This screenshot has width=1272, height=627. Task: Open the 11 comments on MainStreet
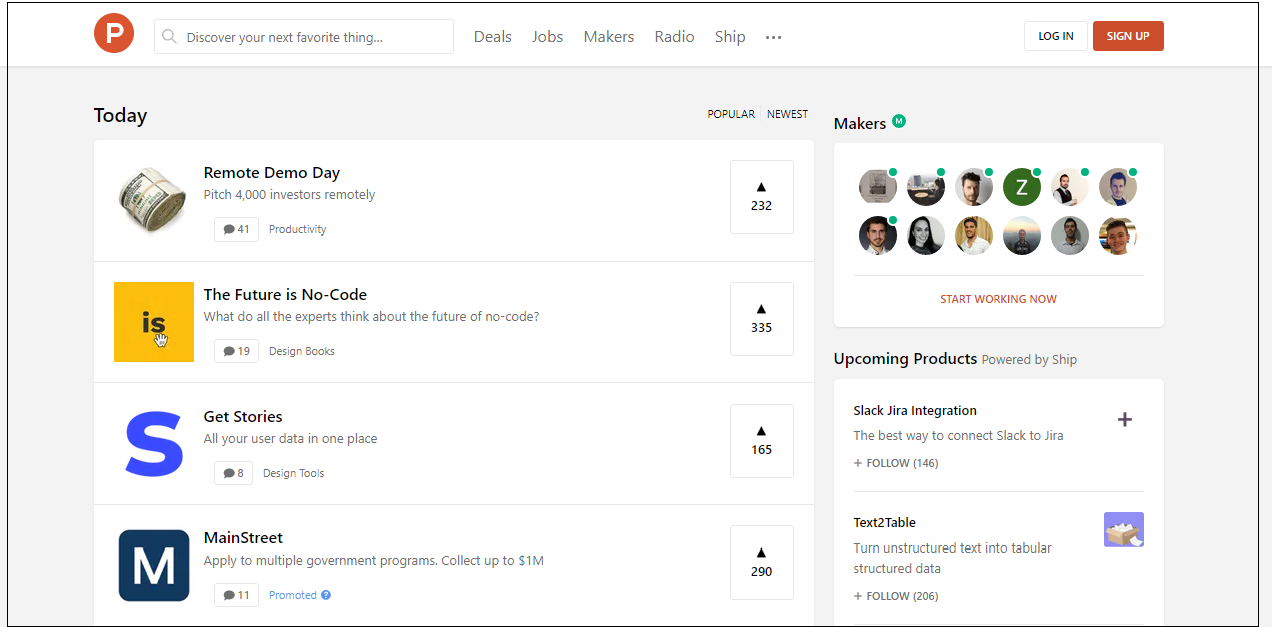pos(236,595)
